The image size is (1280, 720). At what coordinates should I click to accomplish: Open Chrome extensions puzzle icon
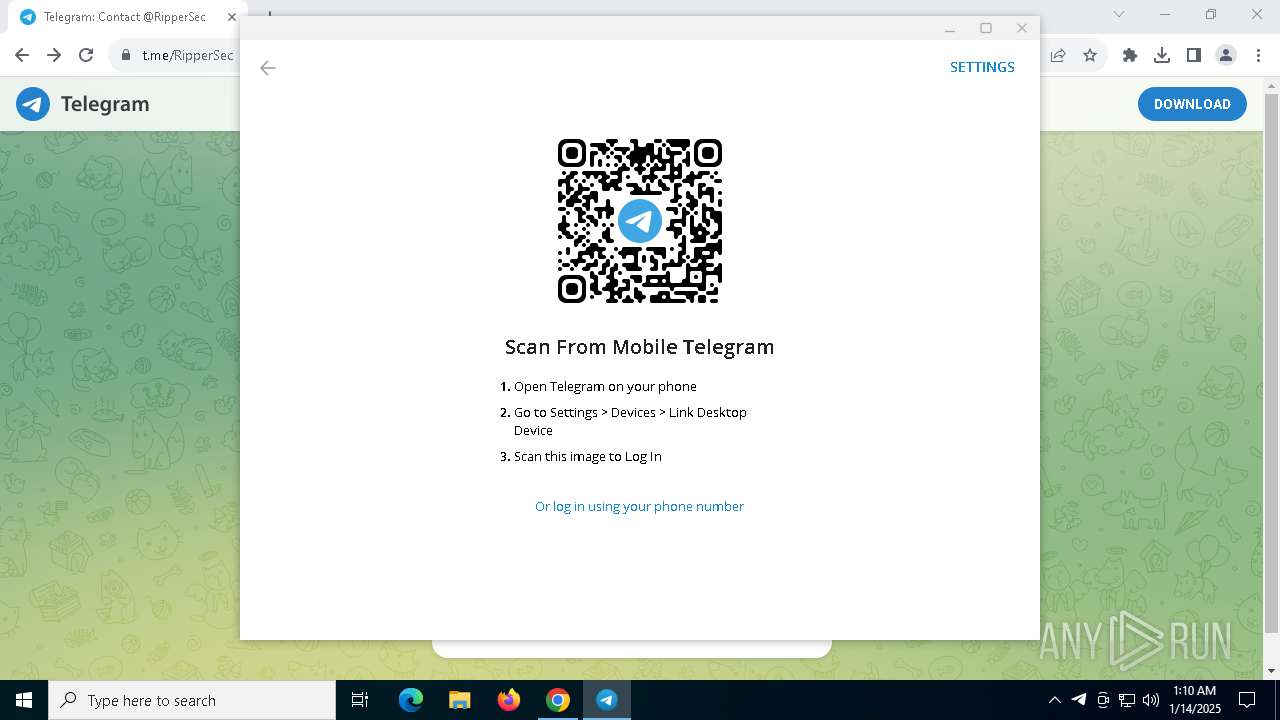pos(1130,55)
